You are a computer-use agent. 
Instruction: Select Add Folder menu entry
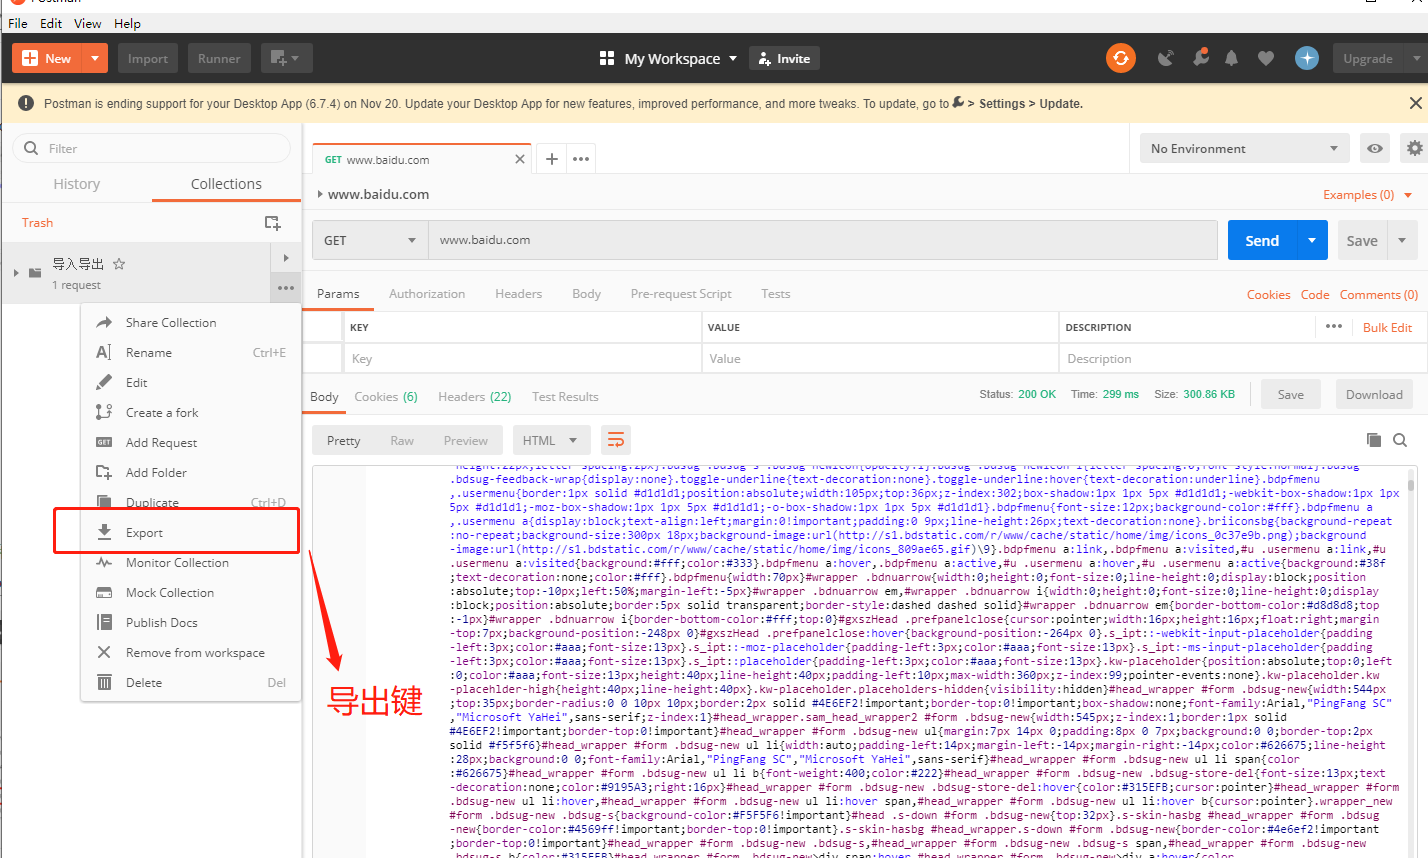[190, 472]
